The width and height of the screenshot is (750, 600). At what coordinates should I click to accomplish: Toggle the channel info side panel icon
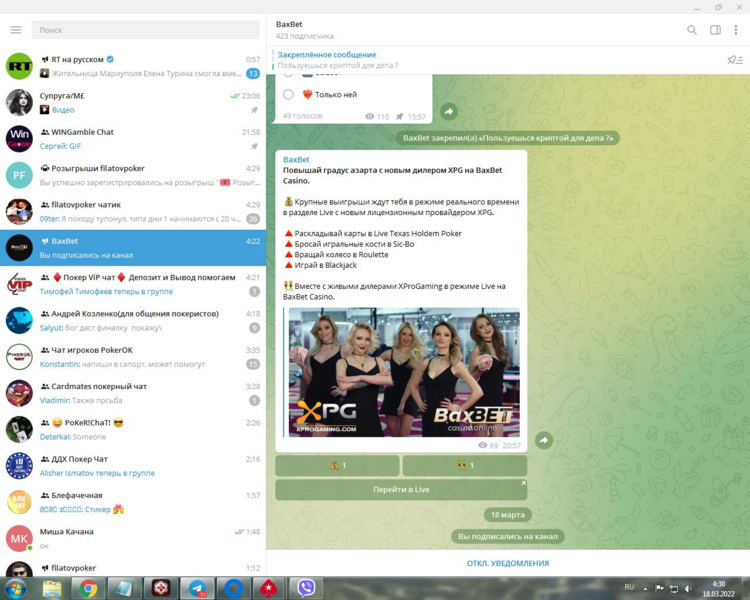(x=715, y=30)
